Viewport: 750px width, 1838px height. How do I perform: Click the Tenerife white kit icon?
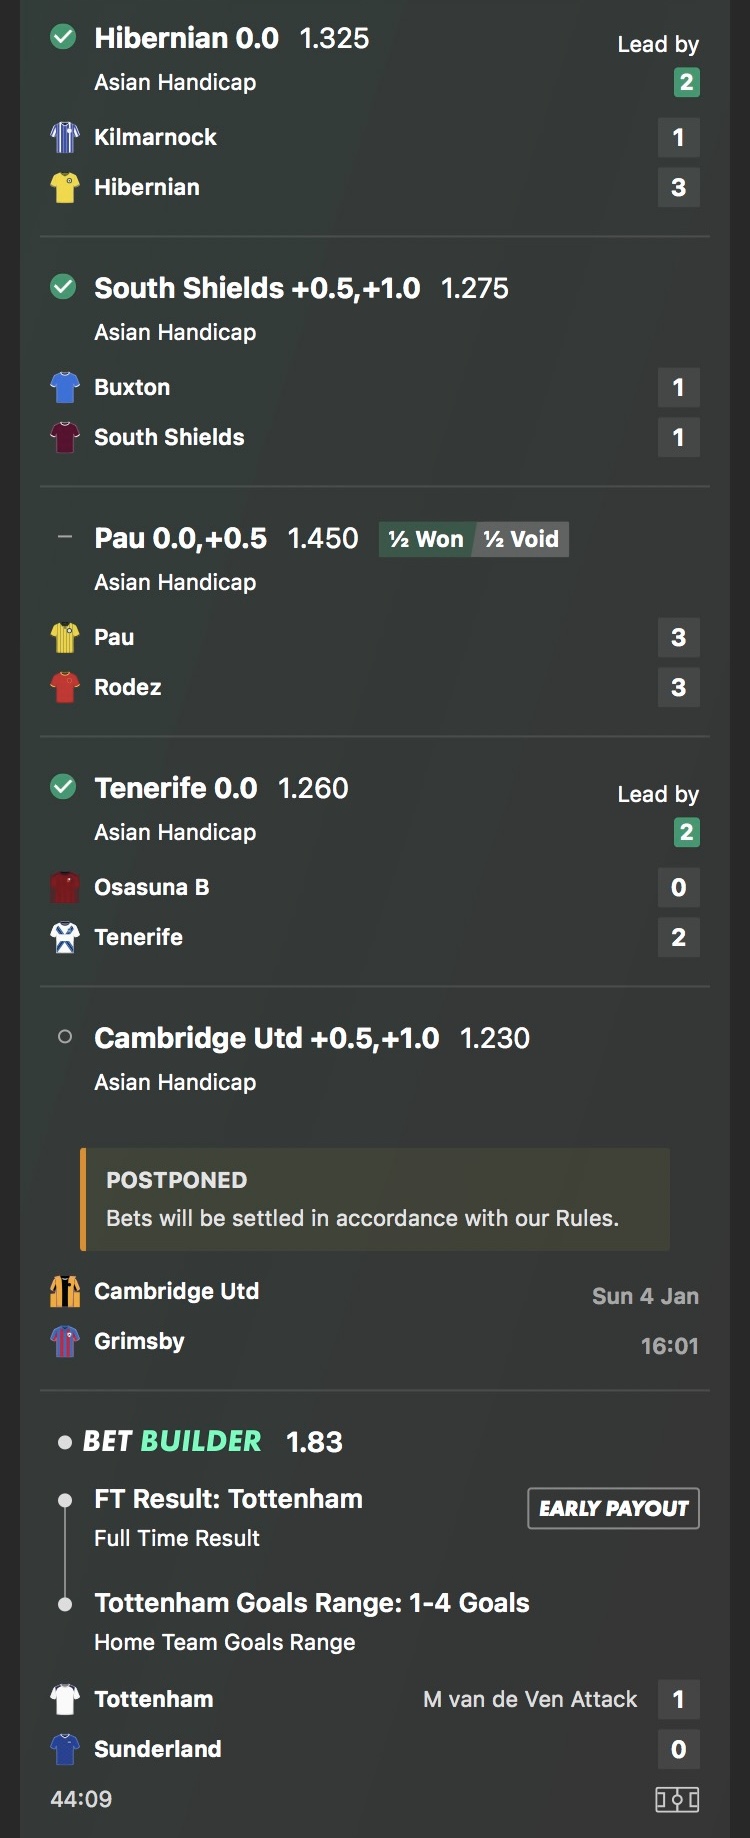coord(65,937)
